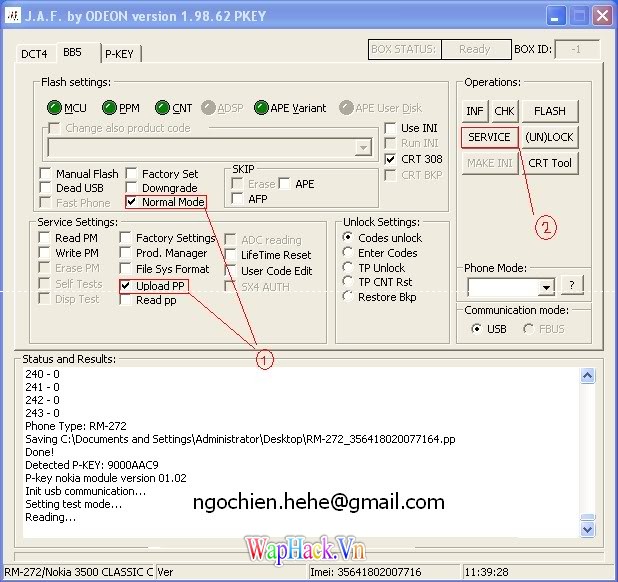Click the RM-272/Nokia 3500 CLASSIC status entry
The width and height of the screenshot is (618, 582).
(x=78, y=572)
